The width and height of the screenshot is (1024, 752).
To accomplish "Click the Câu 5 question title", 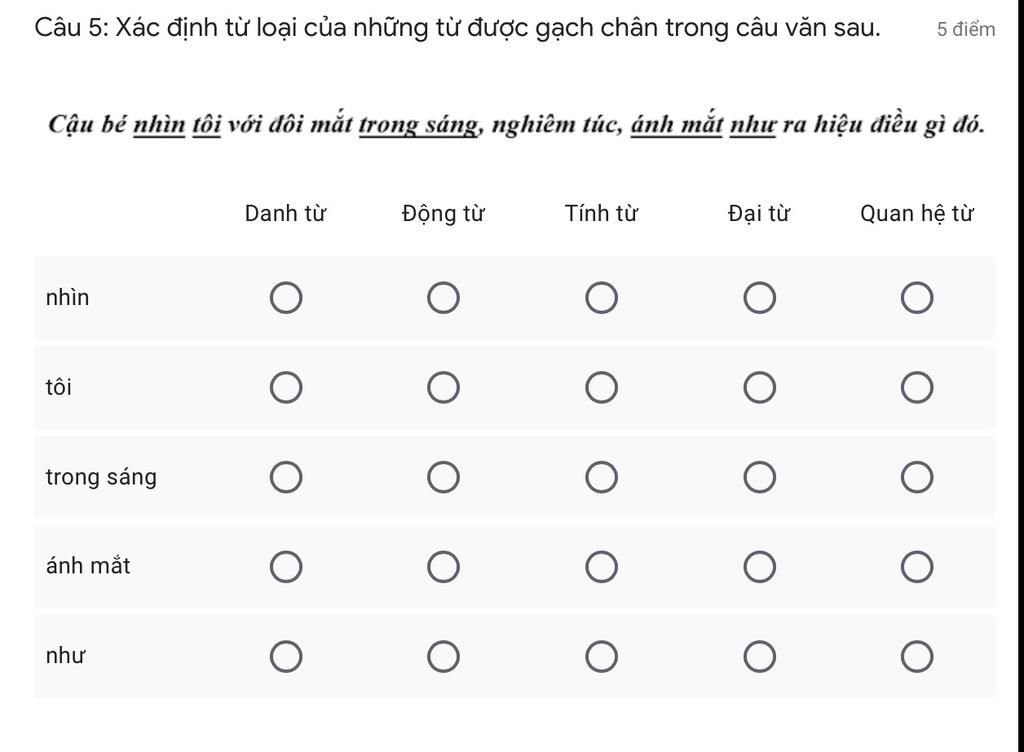I will pyautogui.click(x=457, y=28).
